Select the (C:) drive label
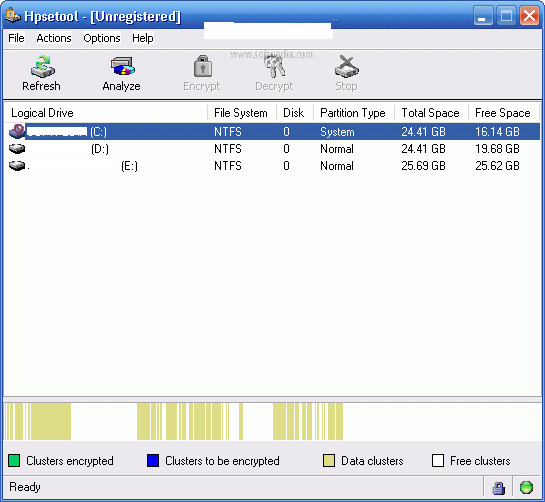Image resolution: width=545 pixels, height=502 pixels. 98,132
